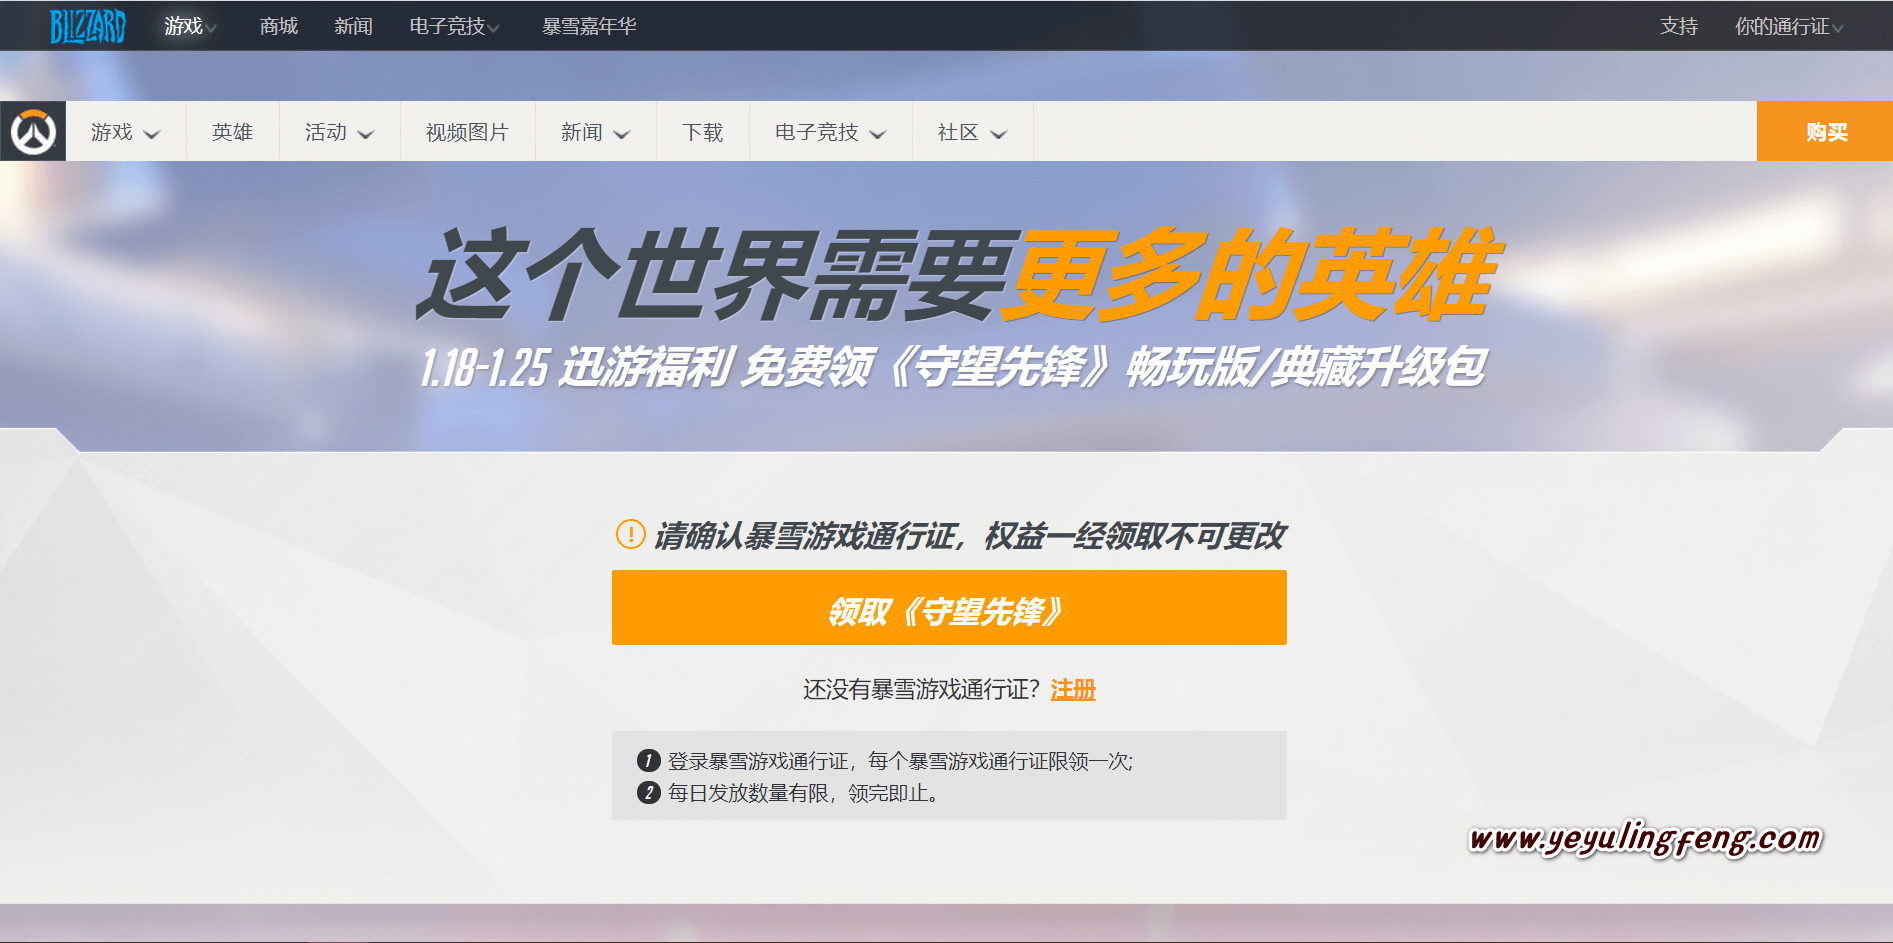
Task: Click the 这个世界需要更多的英雄 banner headline
Action: pos(958,275)
